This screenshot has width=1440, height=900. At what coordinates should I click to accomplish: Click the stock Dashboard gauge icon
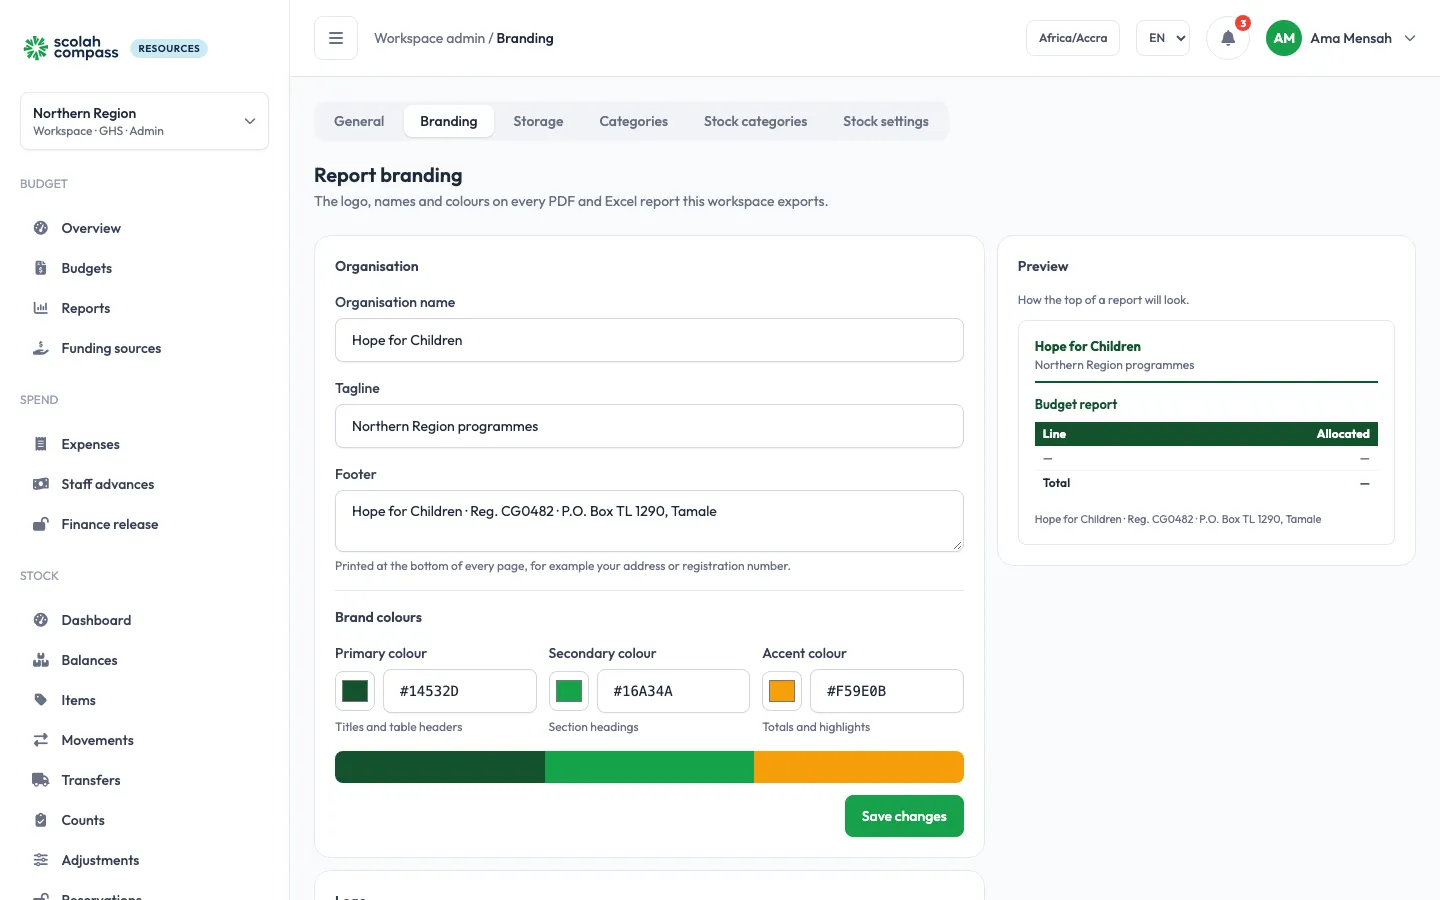click(41, 620)
